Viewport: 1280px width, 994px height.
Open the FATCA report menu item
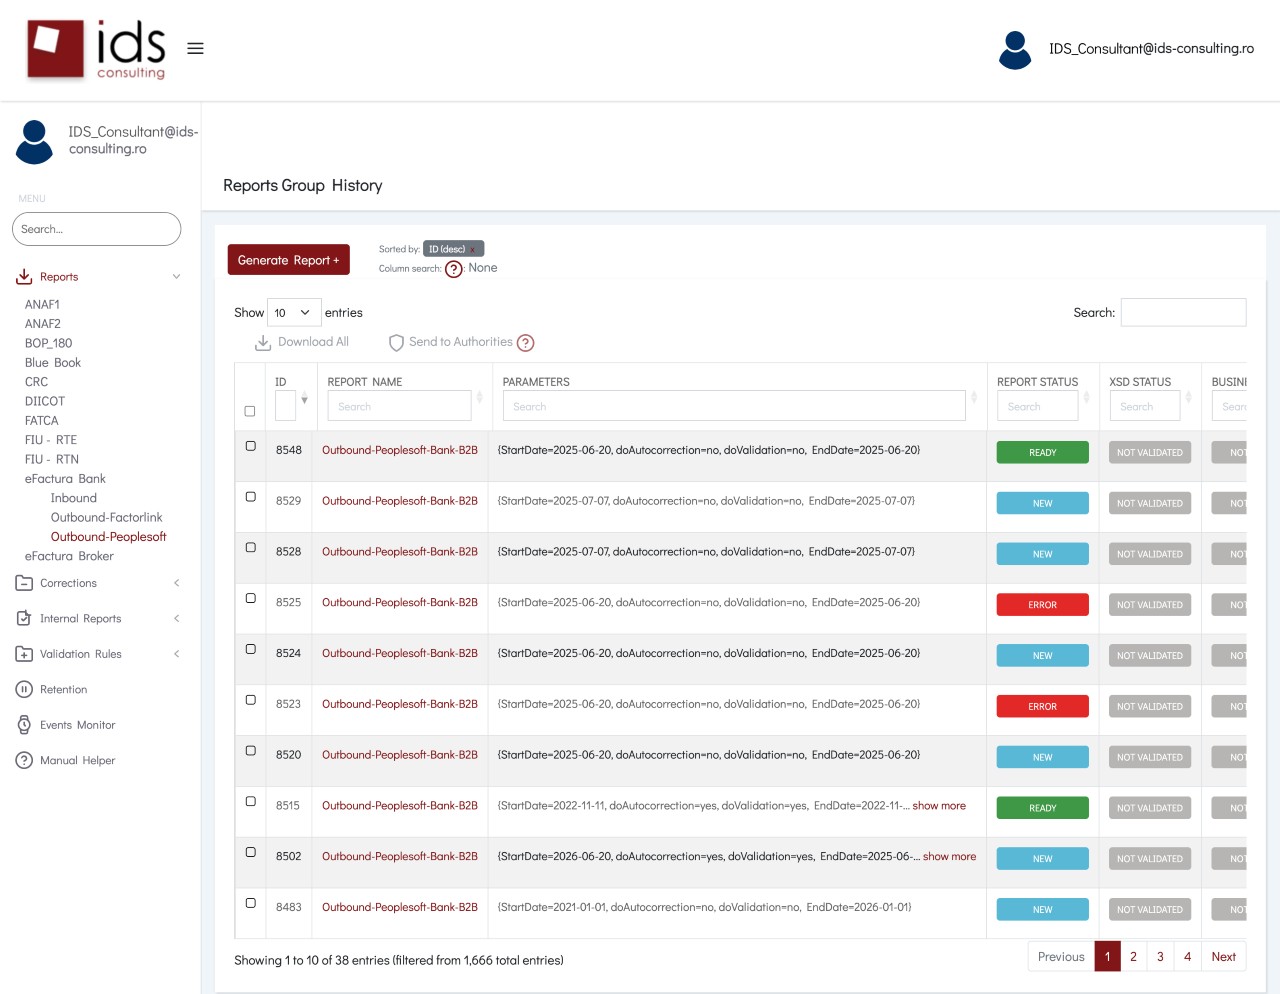[42, 421]
